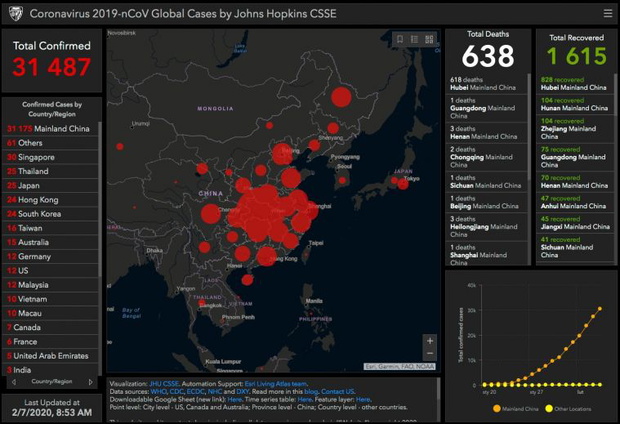Select Taiwan in the country list
Viewport: 620px width, 424px height.
(x=50, y=228)
